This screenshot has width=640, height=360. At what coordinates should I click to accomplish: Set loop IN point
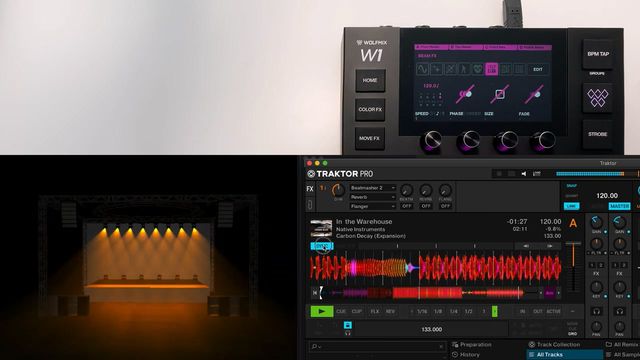(522, 311)
